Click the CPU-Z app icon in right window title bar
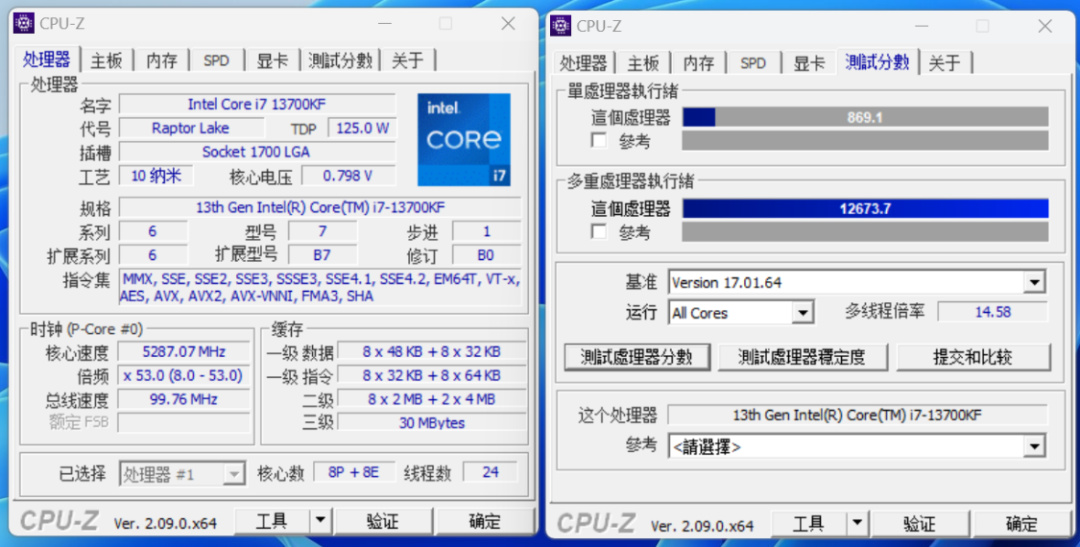This screenshot has width=1080, height=547. coord(561,25)
